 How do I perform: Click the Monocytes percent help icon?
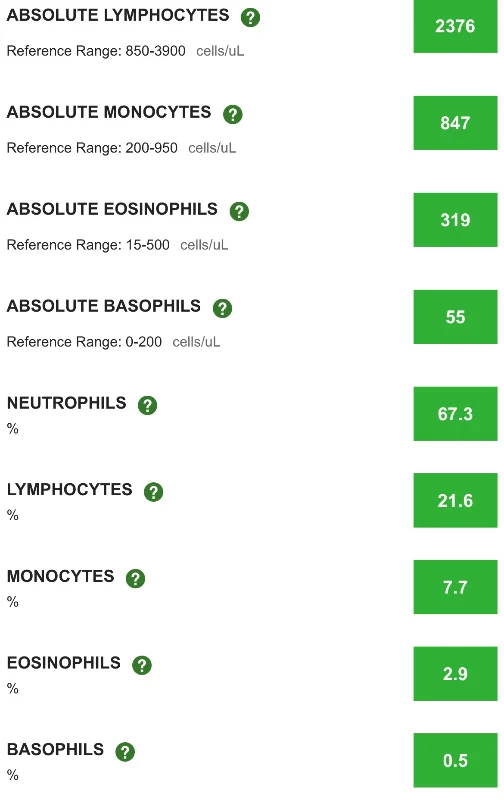(x=135, y=579)
